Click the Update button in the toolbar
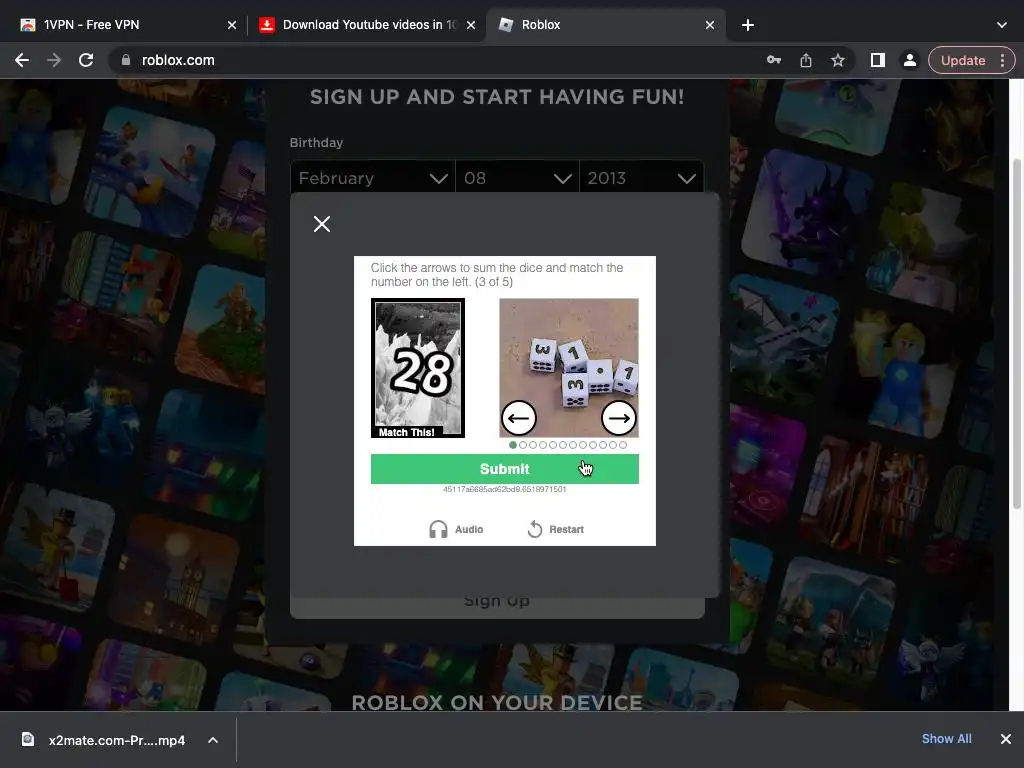 963,60
